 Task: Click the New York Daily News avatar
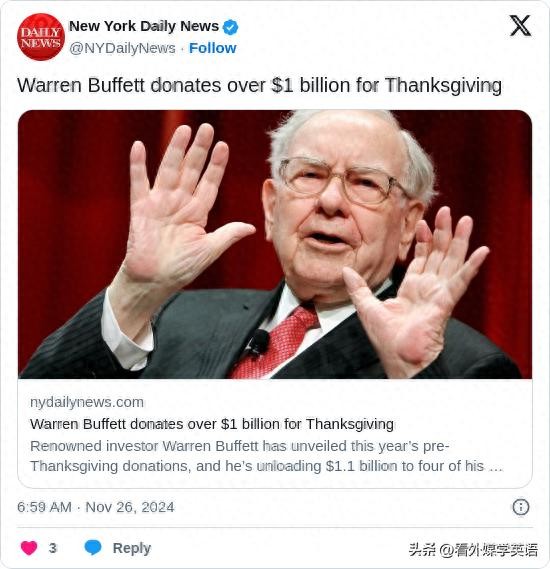41,37
